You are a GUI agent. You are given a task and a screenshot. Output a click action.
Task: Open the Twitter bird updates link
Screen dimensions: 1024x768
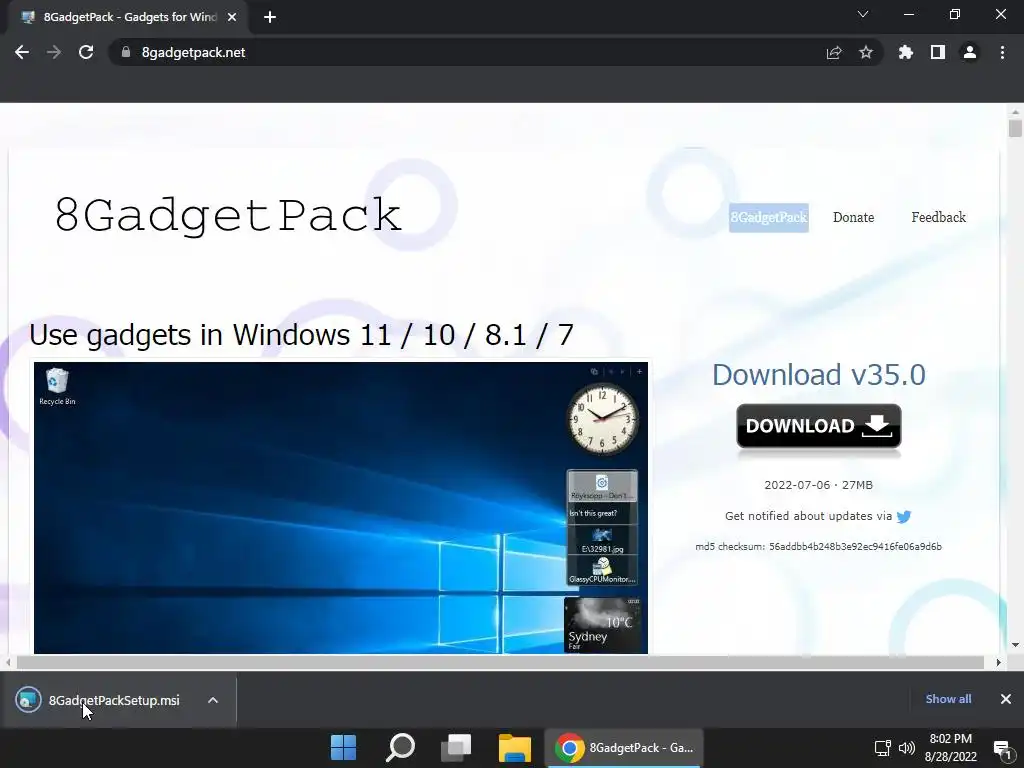(x=904, y=517)
